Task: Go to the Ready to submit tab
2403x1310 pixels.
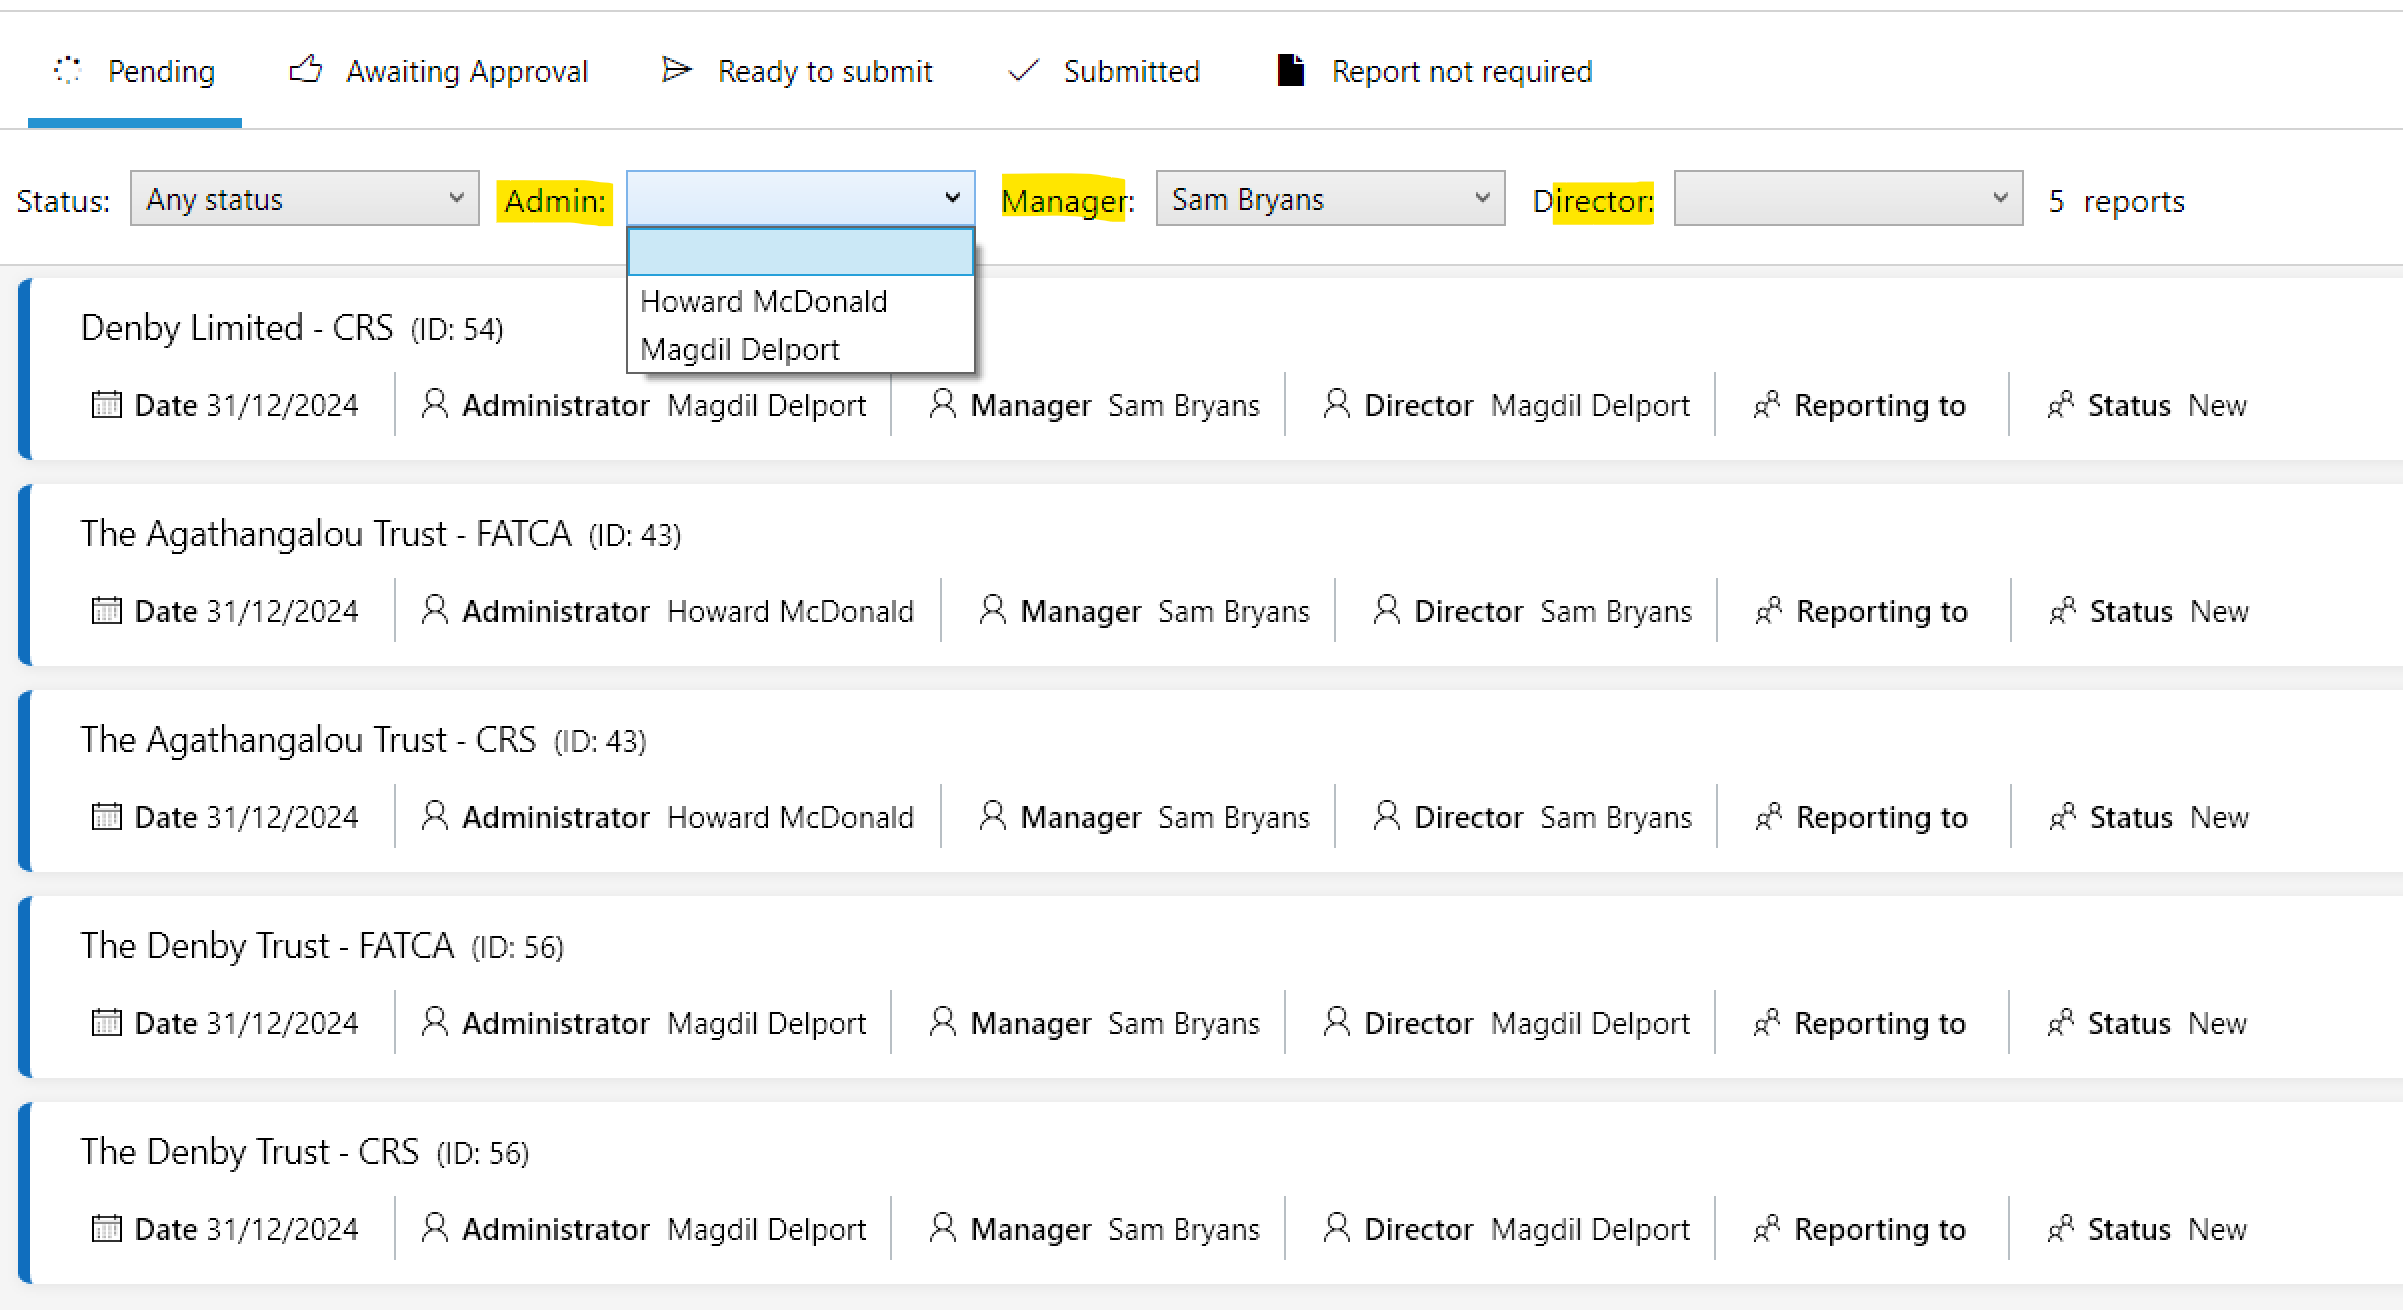Action: point(797,71)
